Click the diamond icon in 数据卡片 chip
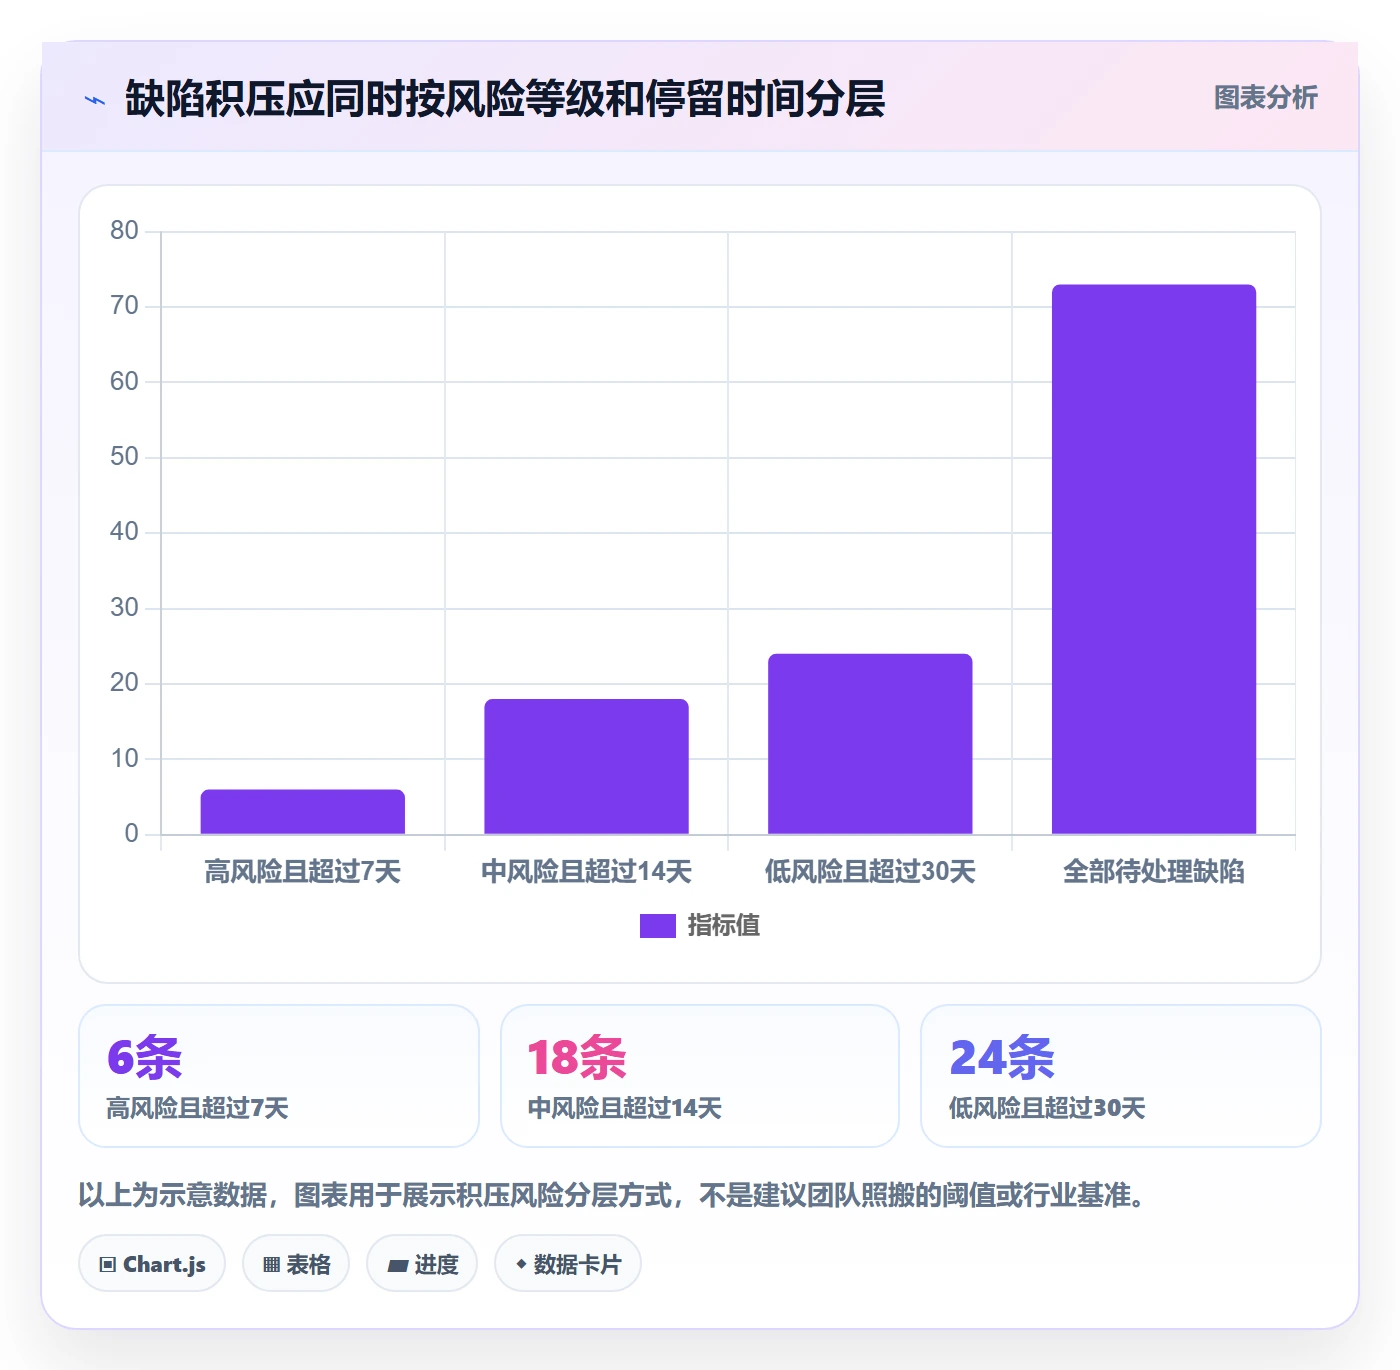The height and width of the screenshot is (1370, 1400). (521, 1265)
